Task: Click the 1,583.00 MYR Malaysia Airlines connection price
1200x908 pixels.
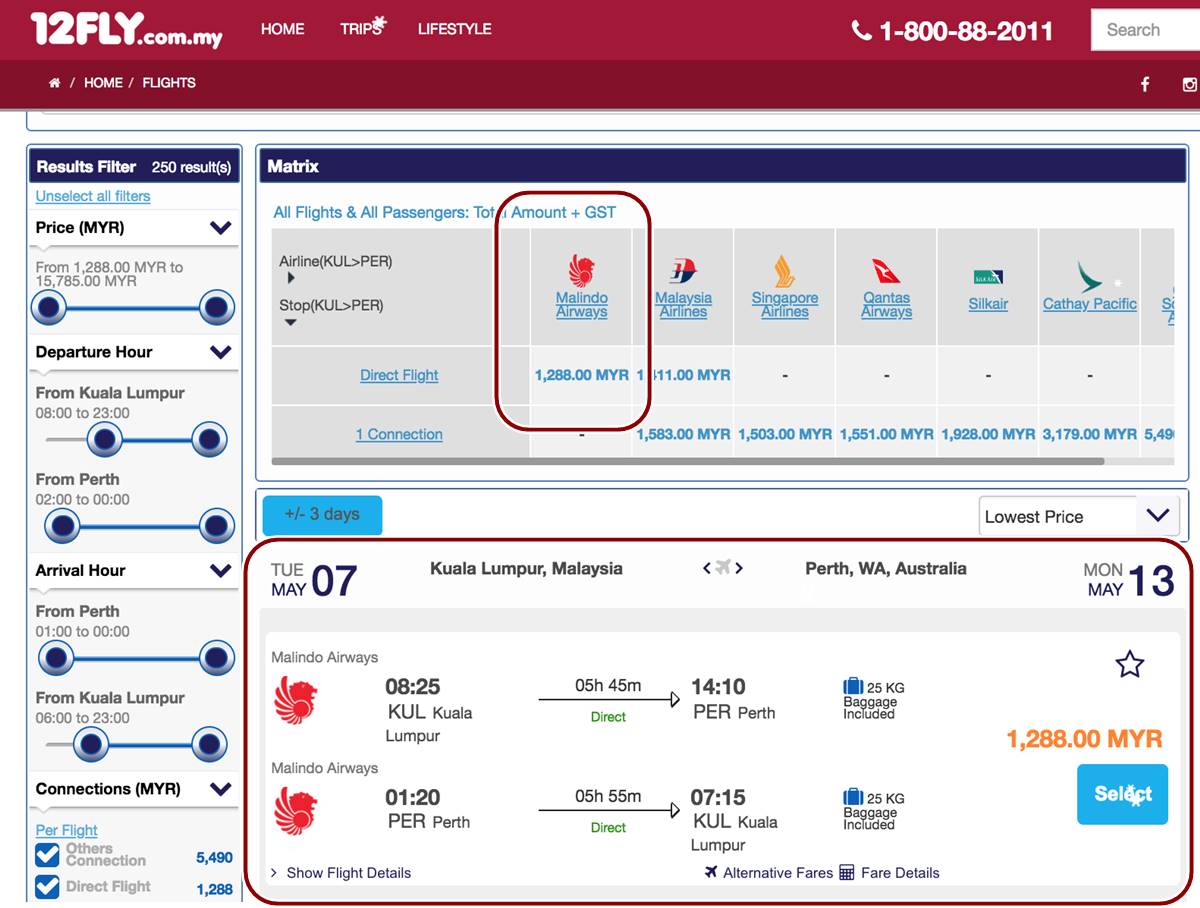Action: [x=684, y=434]
